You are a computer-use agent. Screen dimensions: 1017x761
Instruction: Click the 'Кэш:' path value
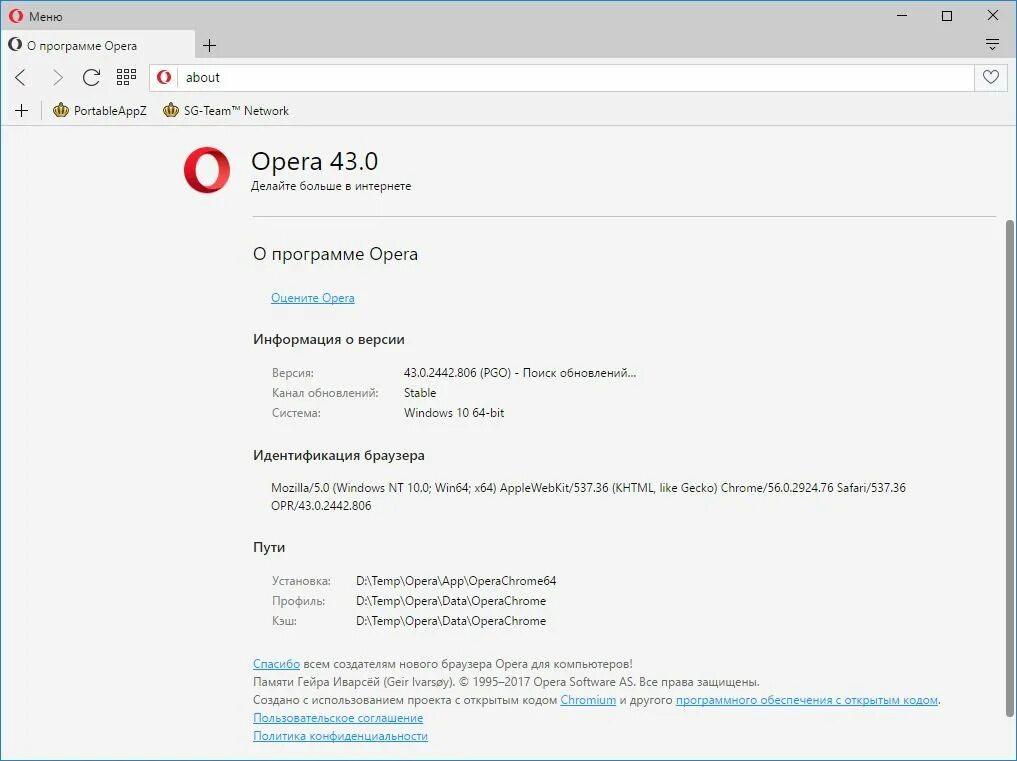pos(451,621)
